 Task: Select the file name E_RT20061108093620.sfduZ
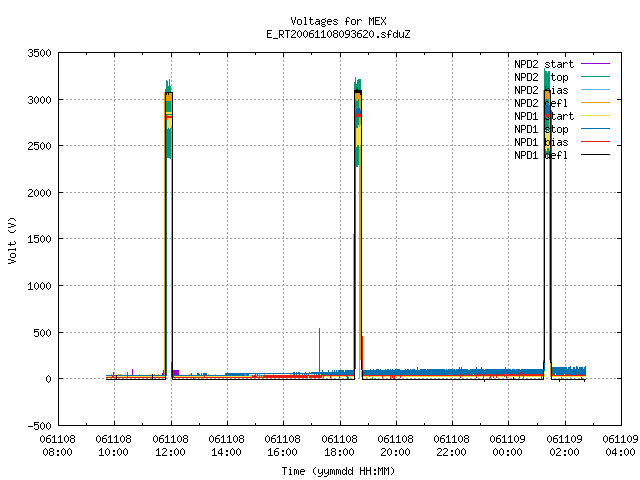click(338, 34)
